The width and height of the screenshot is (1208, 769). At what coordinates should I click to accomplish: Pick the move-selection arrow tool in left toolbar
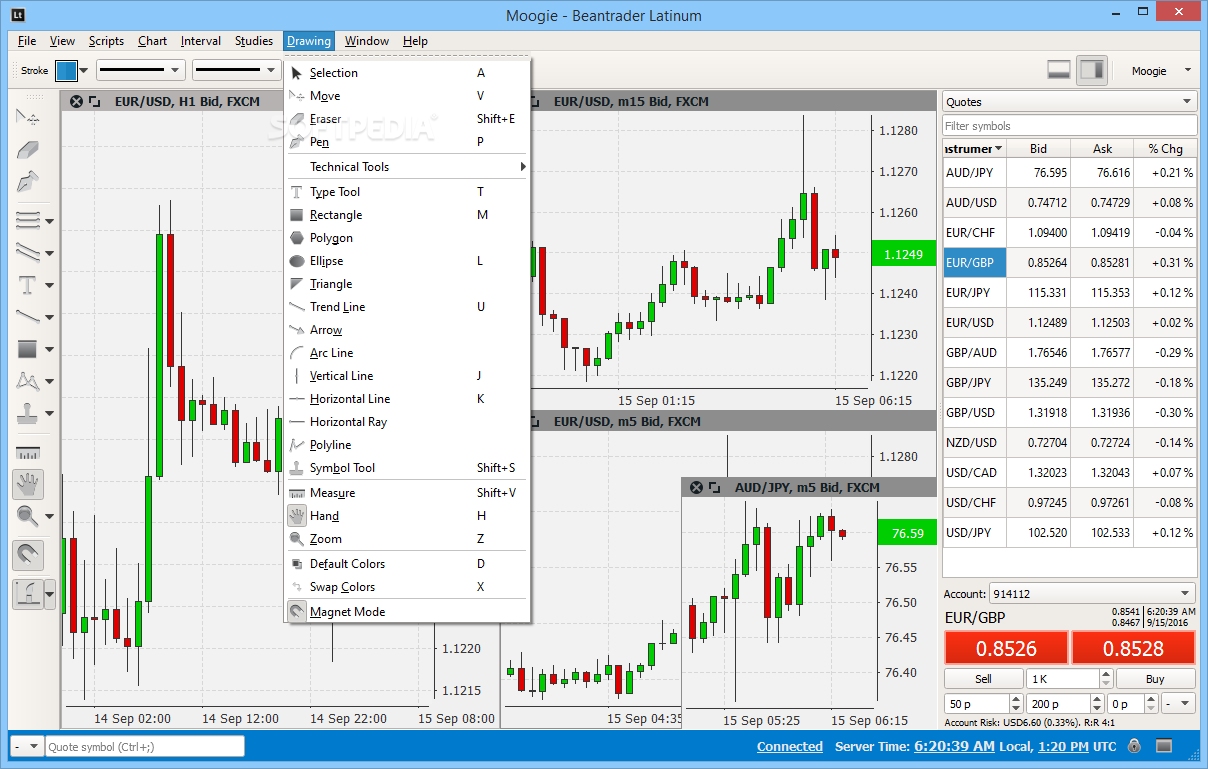(x=28, y=117)
